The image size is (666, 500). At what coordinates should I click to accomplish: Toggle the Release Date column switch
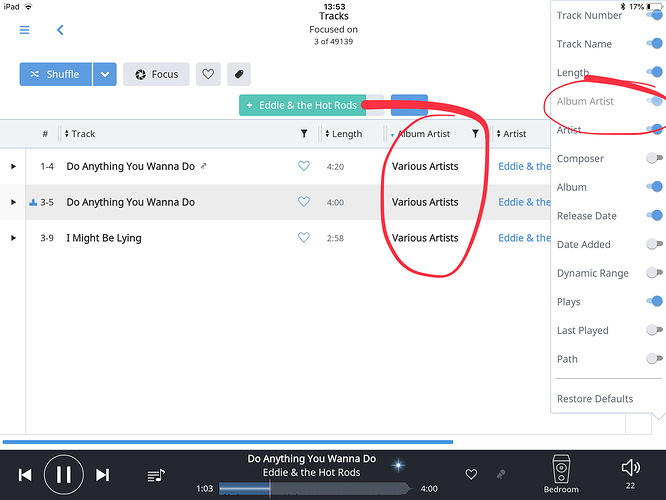coord(655,215)
